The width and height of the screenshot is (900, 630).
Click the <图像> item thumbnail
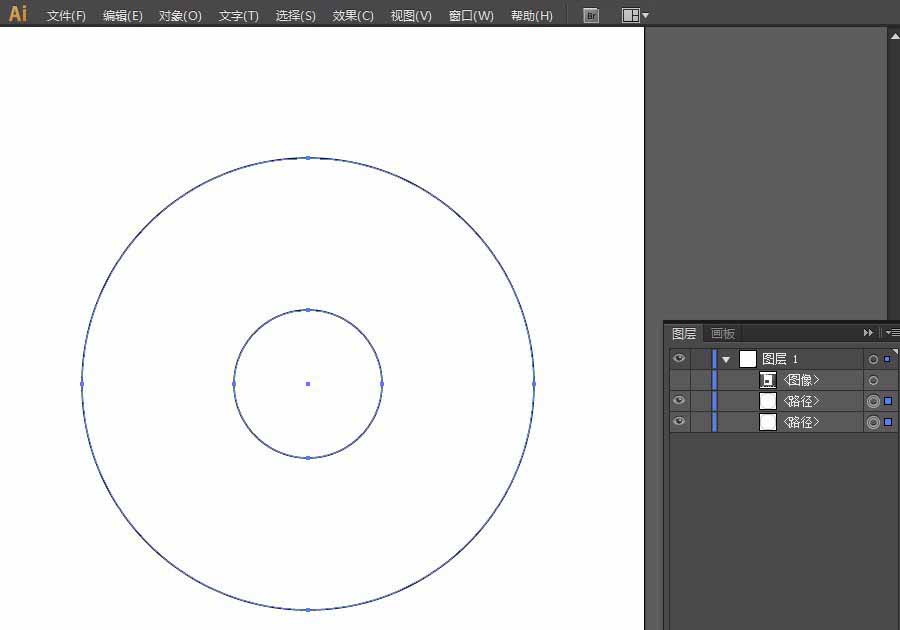(x=767, y=380)
